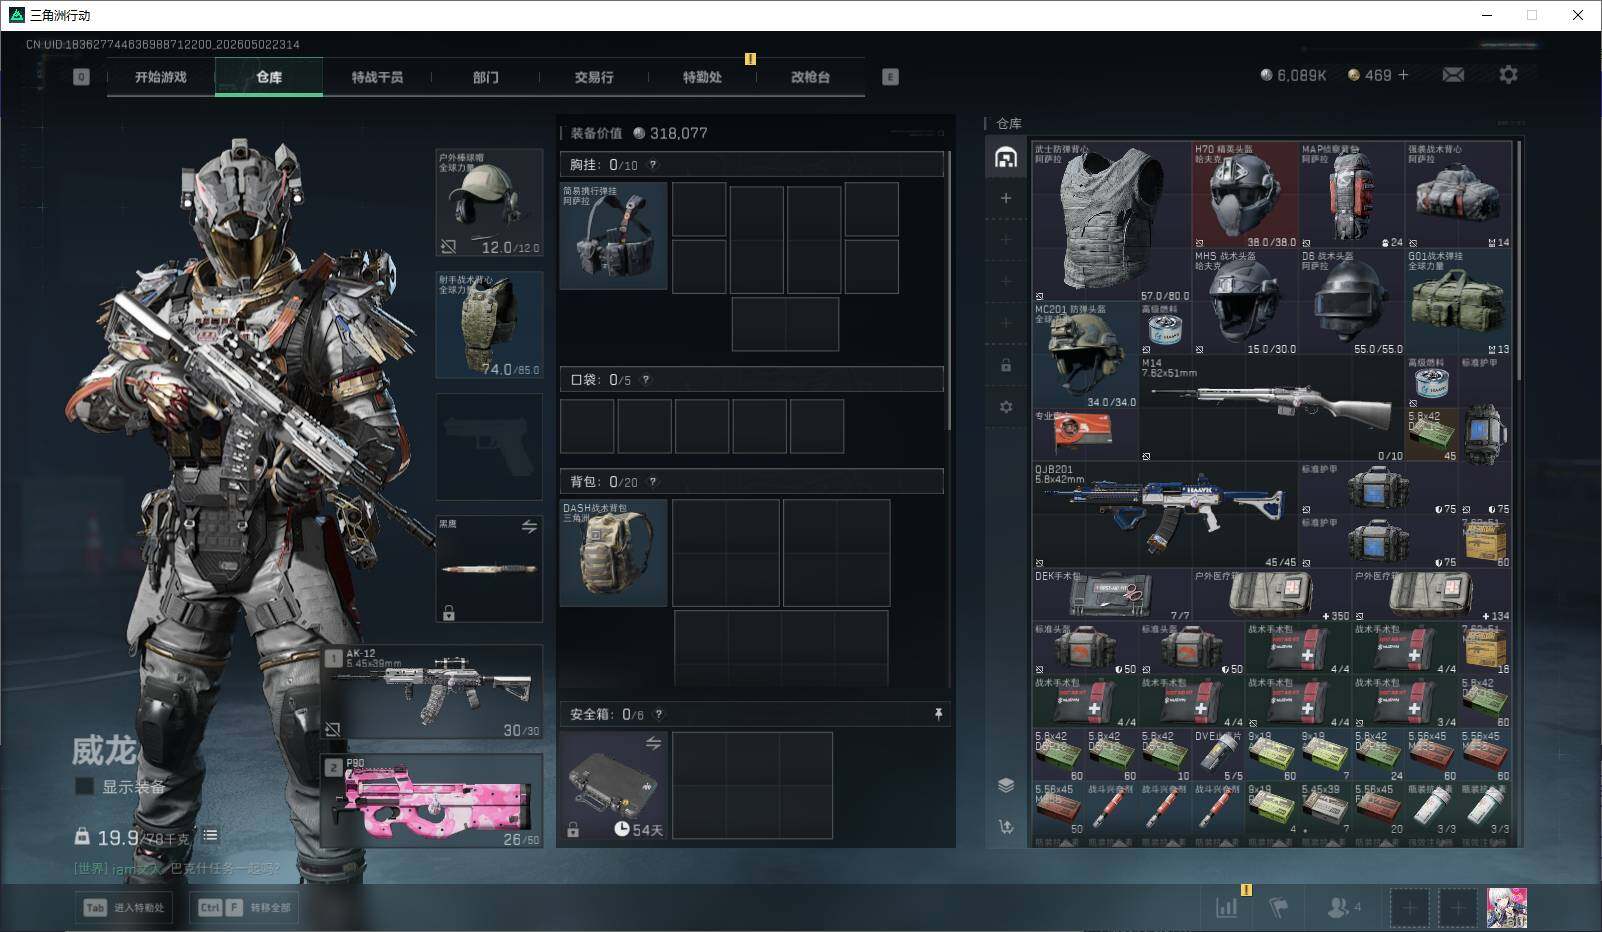Screen dimensions: 1602x932
Task: Click the pin icon in safe box header
Action: coord(938,714)
